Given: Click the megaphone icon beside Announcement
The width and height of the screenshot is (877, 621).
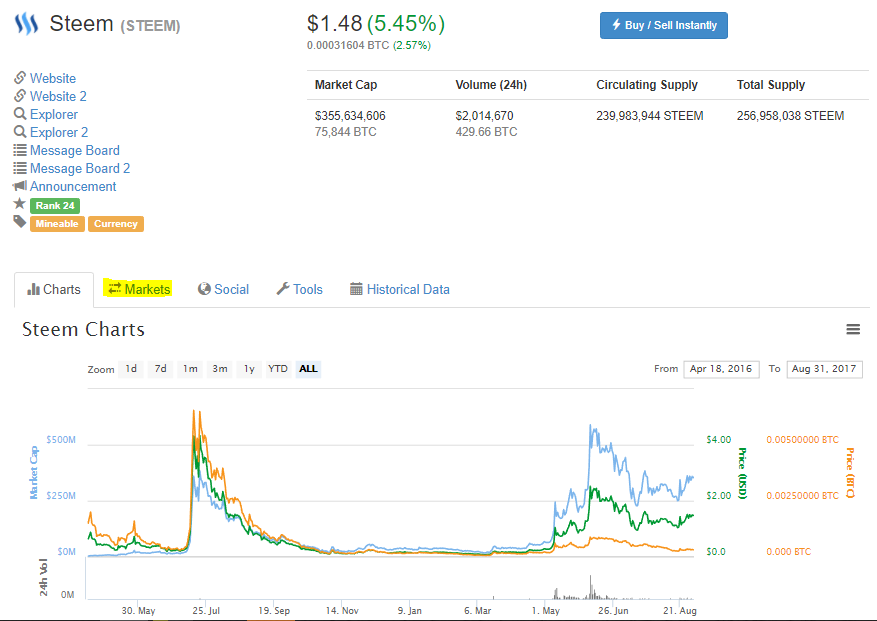Looking at the screenshot, I should [20, 186].
